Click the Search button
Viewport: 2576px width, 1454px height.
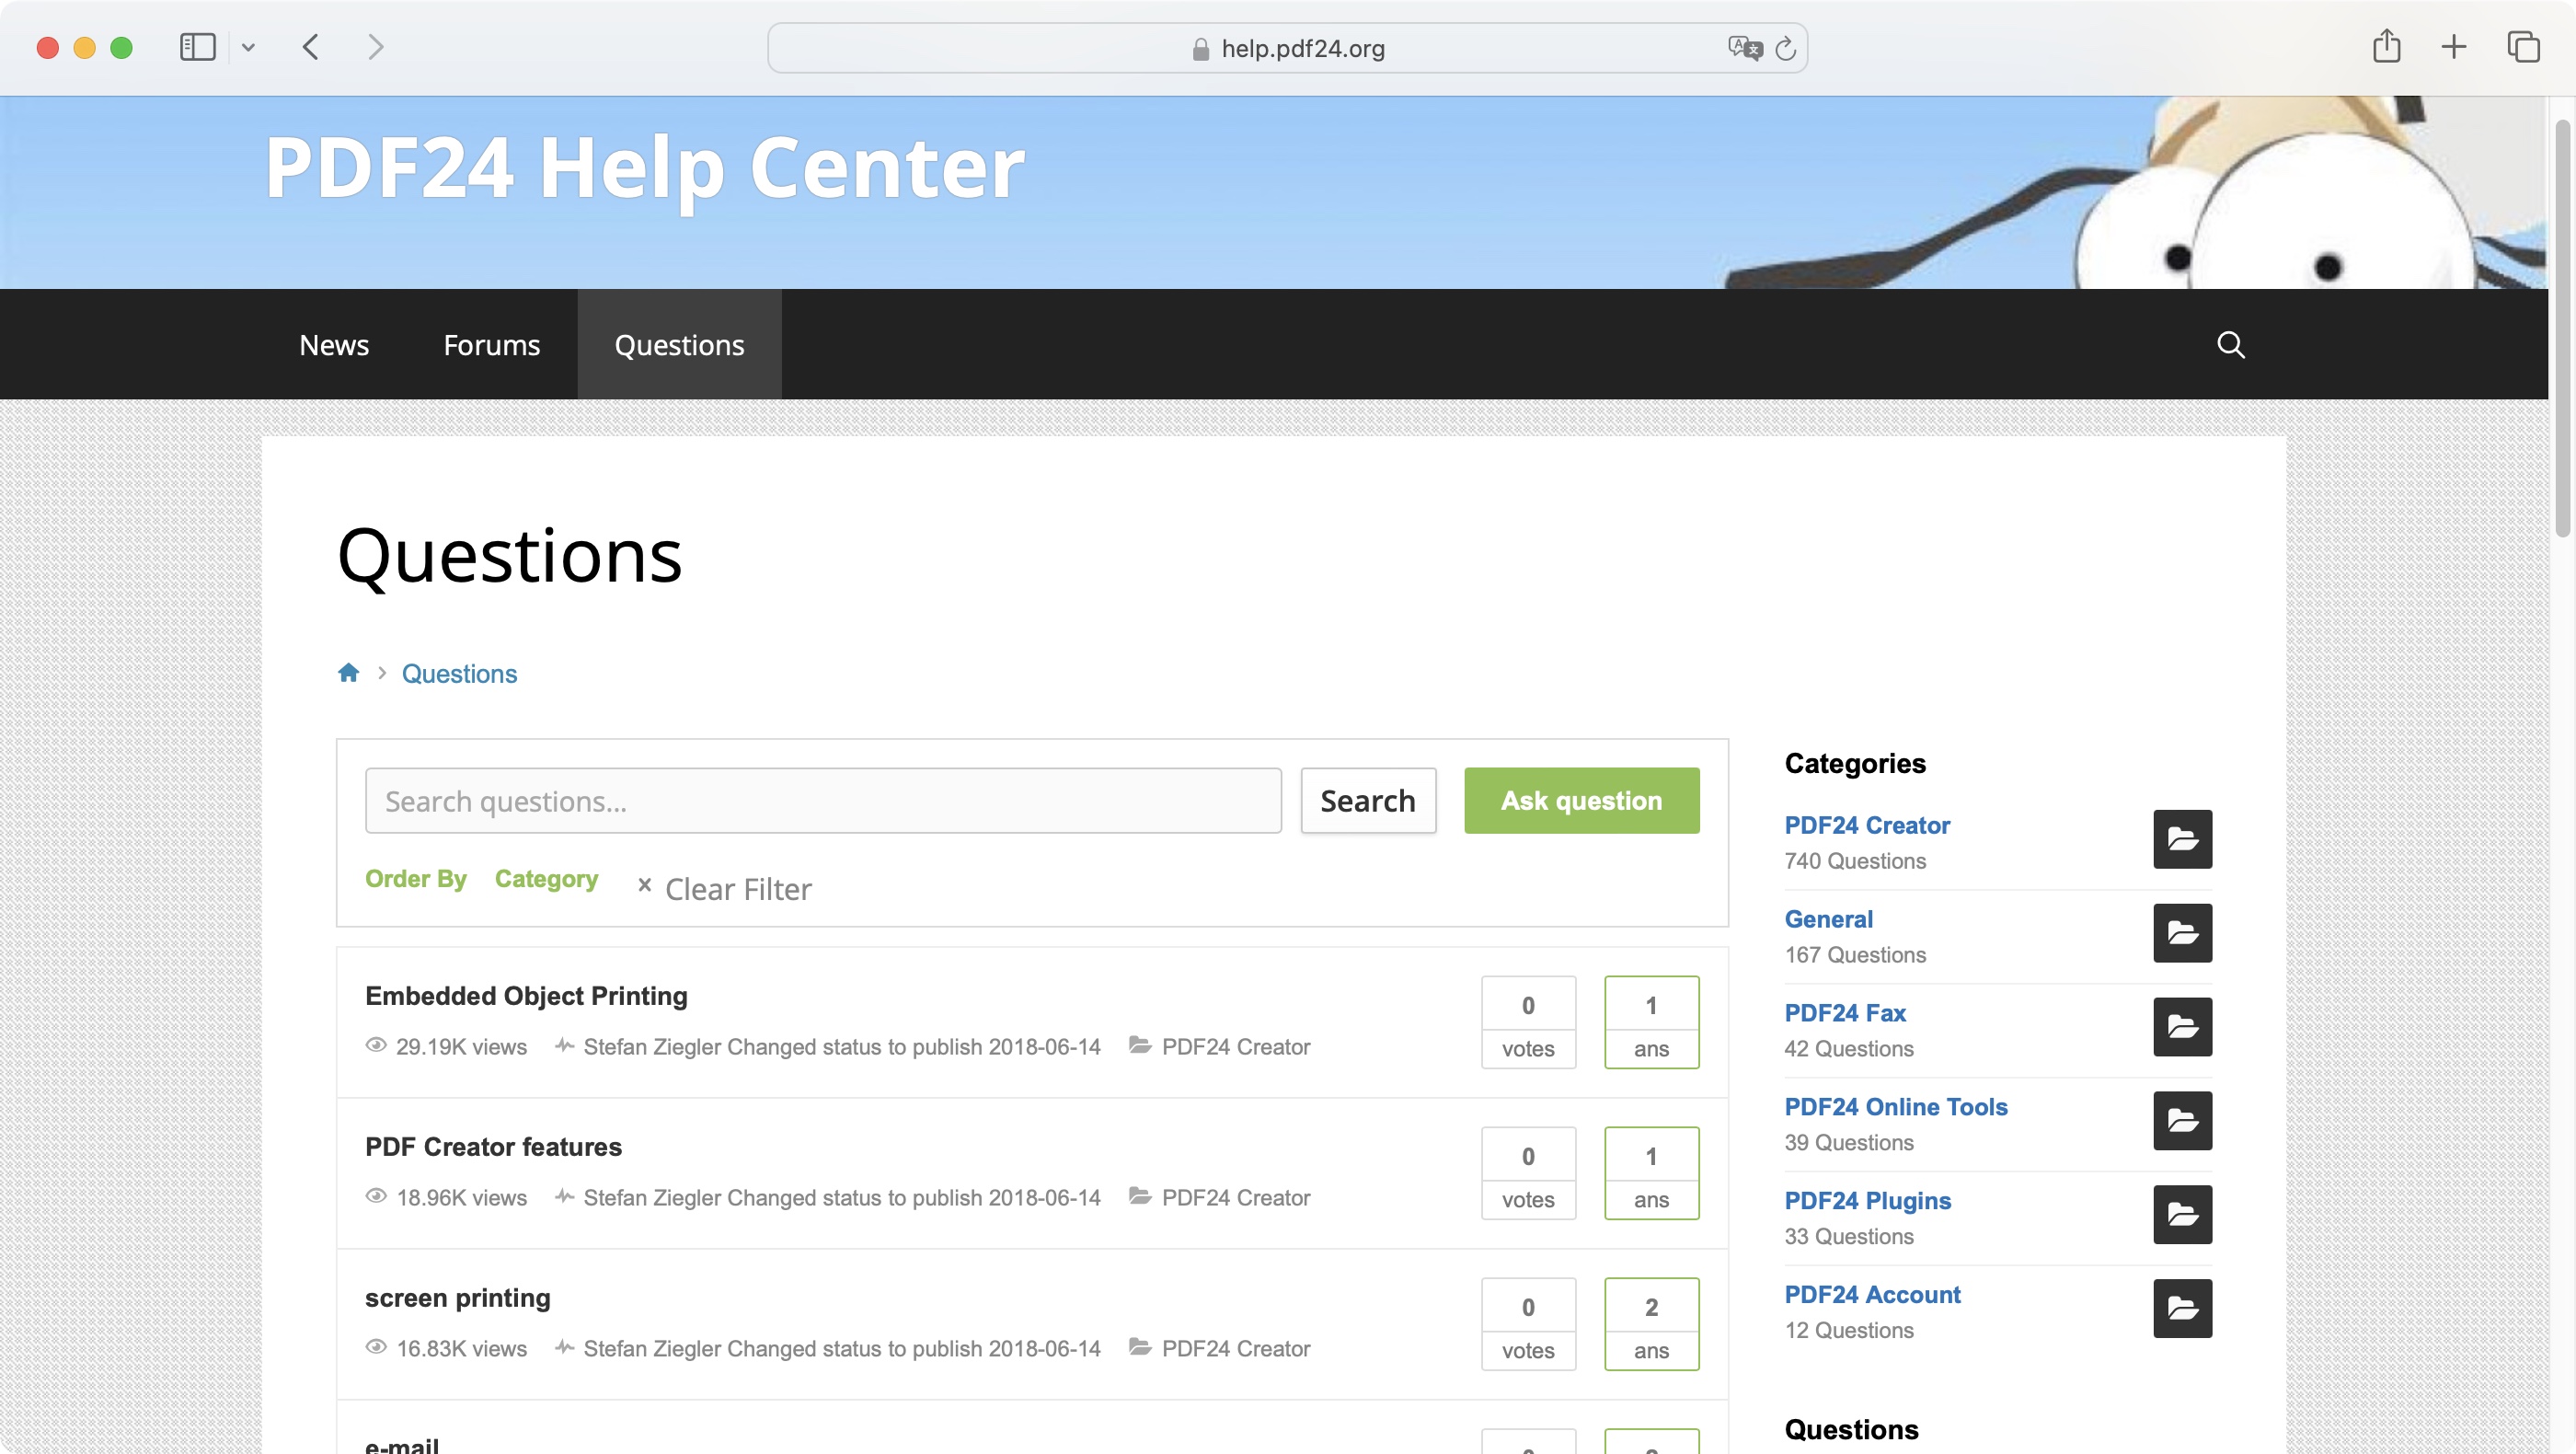click(1368, 800)
